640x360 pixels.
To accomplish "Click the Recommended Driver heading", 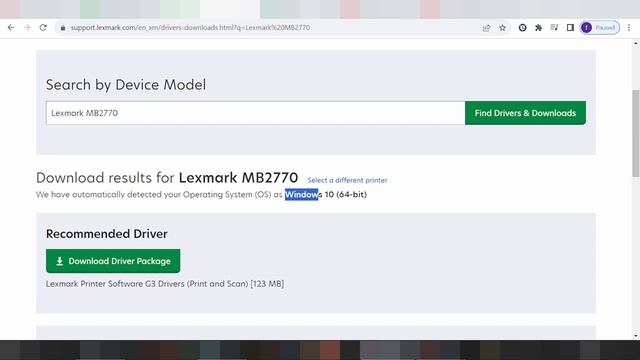I will coord(107,234).
